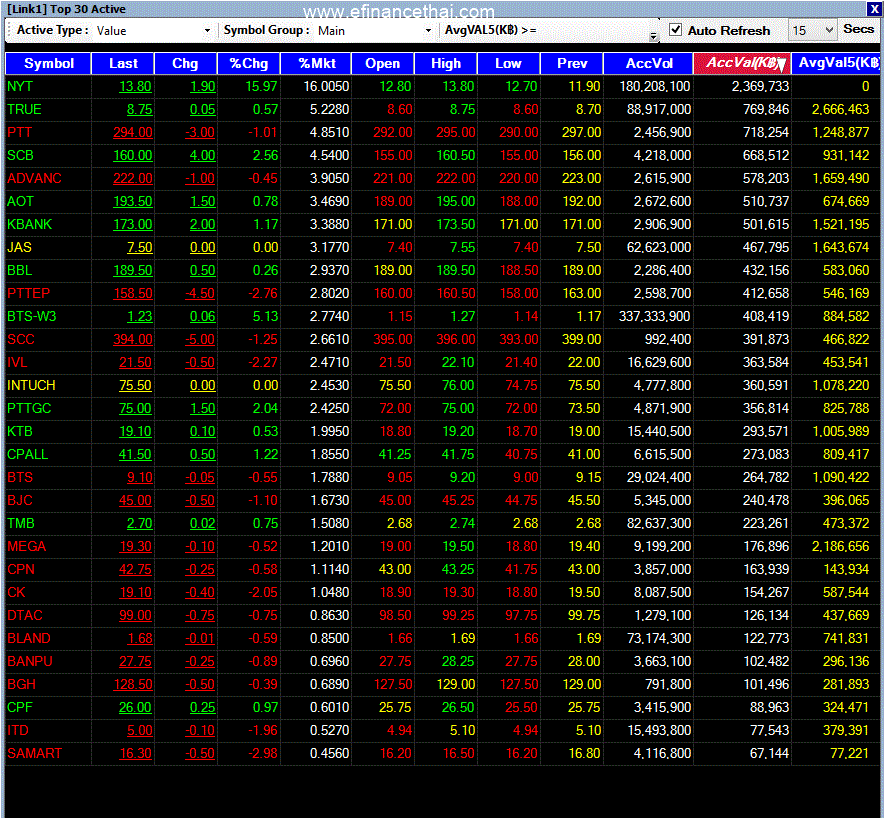Select the PTTEP symbol
Viewport: 885px width, 818px height.
[x=28, y=294]
